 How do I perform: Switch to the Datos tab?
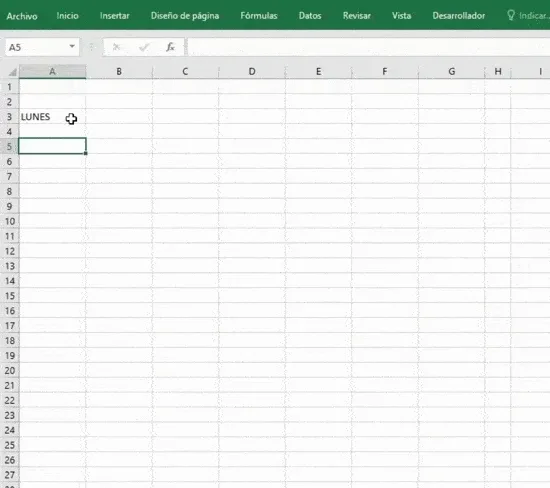(310, 16)
